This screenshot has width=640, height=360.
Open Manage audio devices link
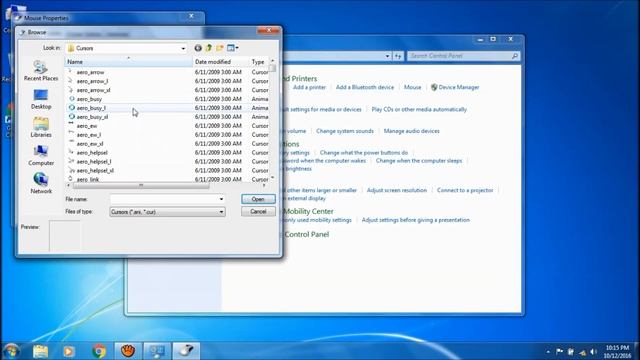click(411, 131)
